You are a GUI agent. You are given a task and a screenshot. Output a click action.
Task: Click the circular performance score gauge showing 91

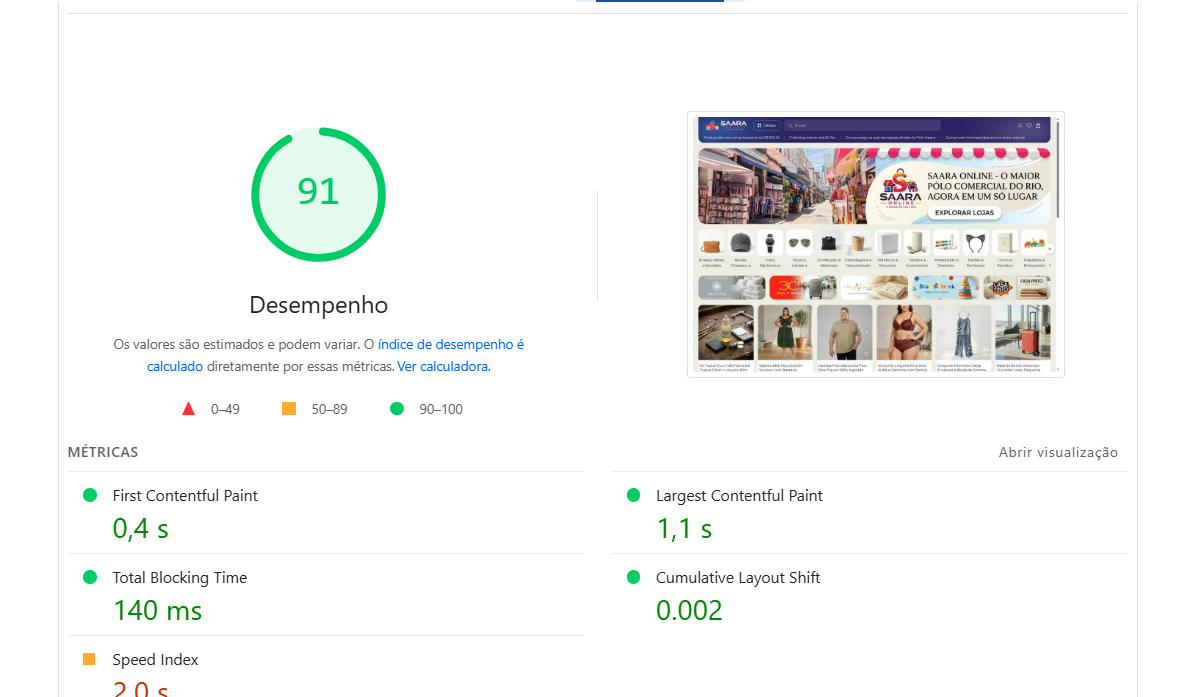[x=318, y=194]
